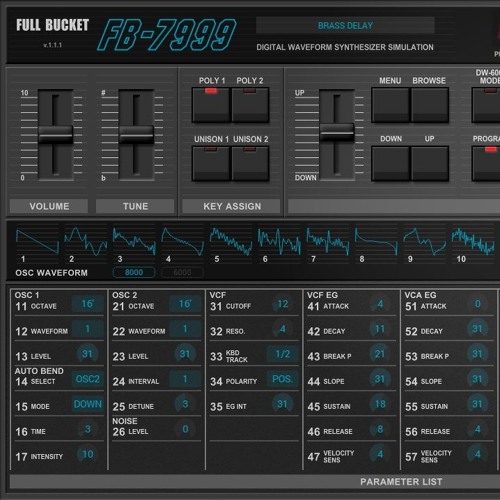Viewport: 500px width, 500px height.
Task: Click VCF cutoff knob
Action: (282, 304)
